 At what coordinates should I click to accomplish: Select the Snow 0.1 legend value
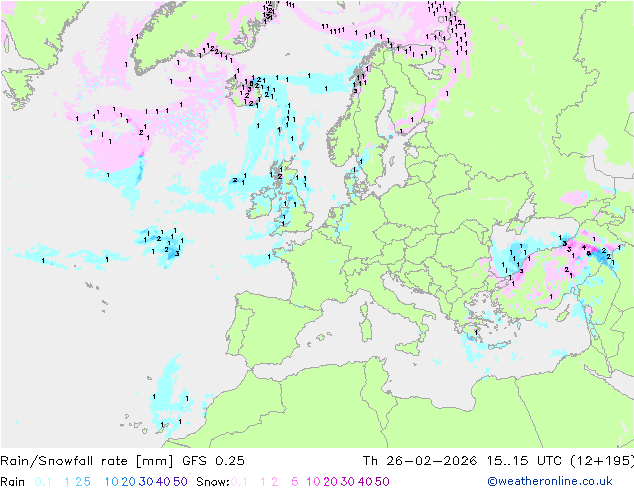tap(239, 482)
